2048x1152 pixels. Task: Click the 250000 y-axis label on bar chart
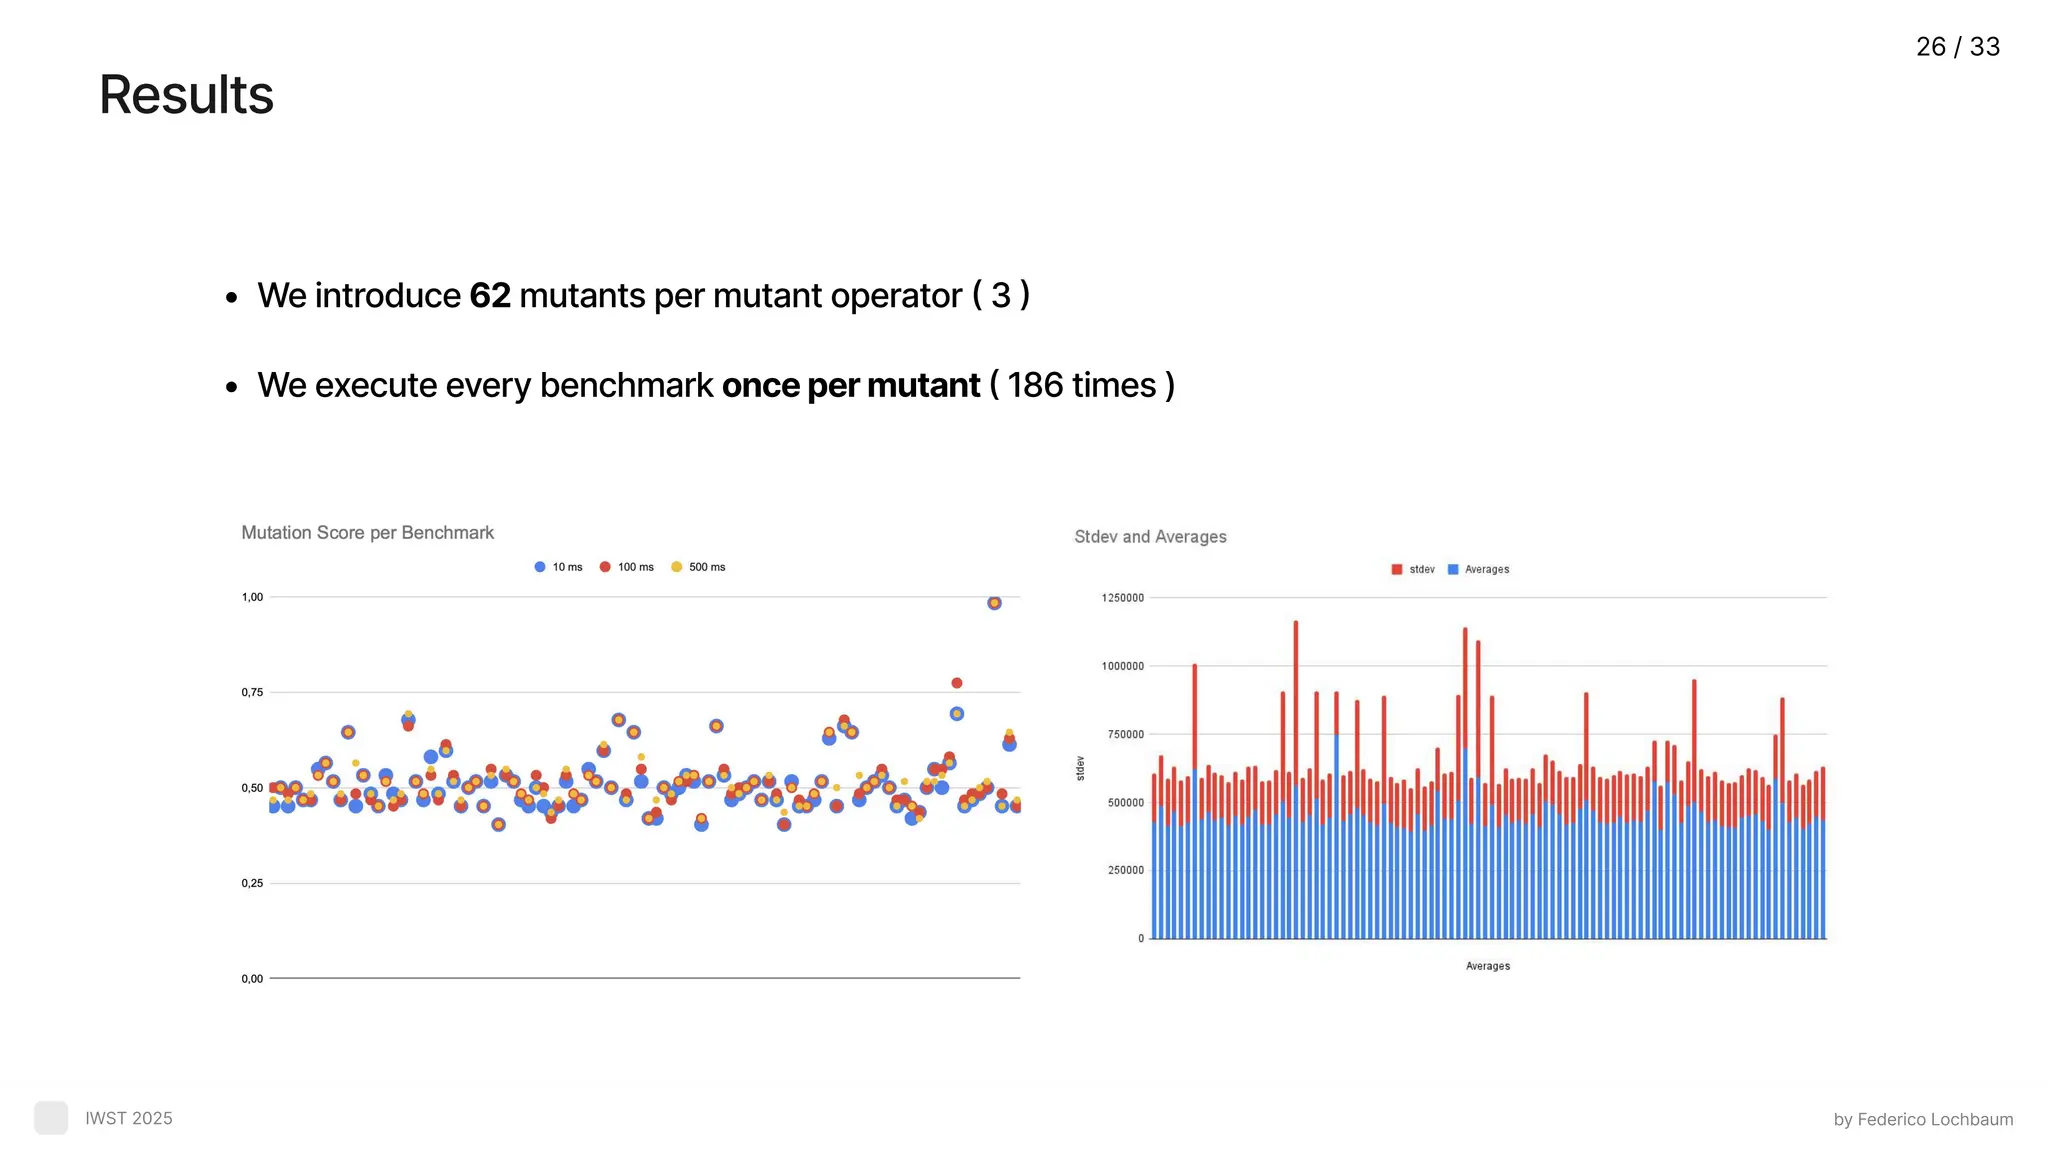(1125, 871)
